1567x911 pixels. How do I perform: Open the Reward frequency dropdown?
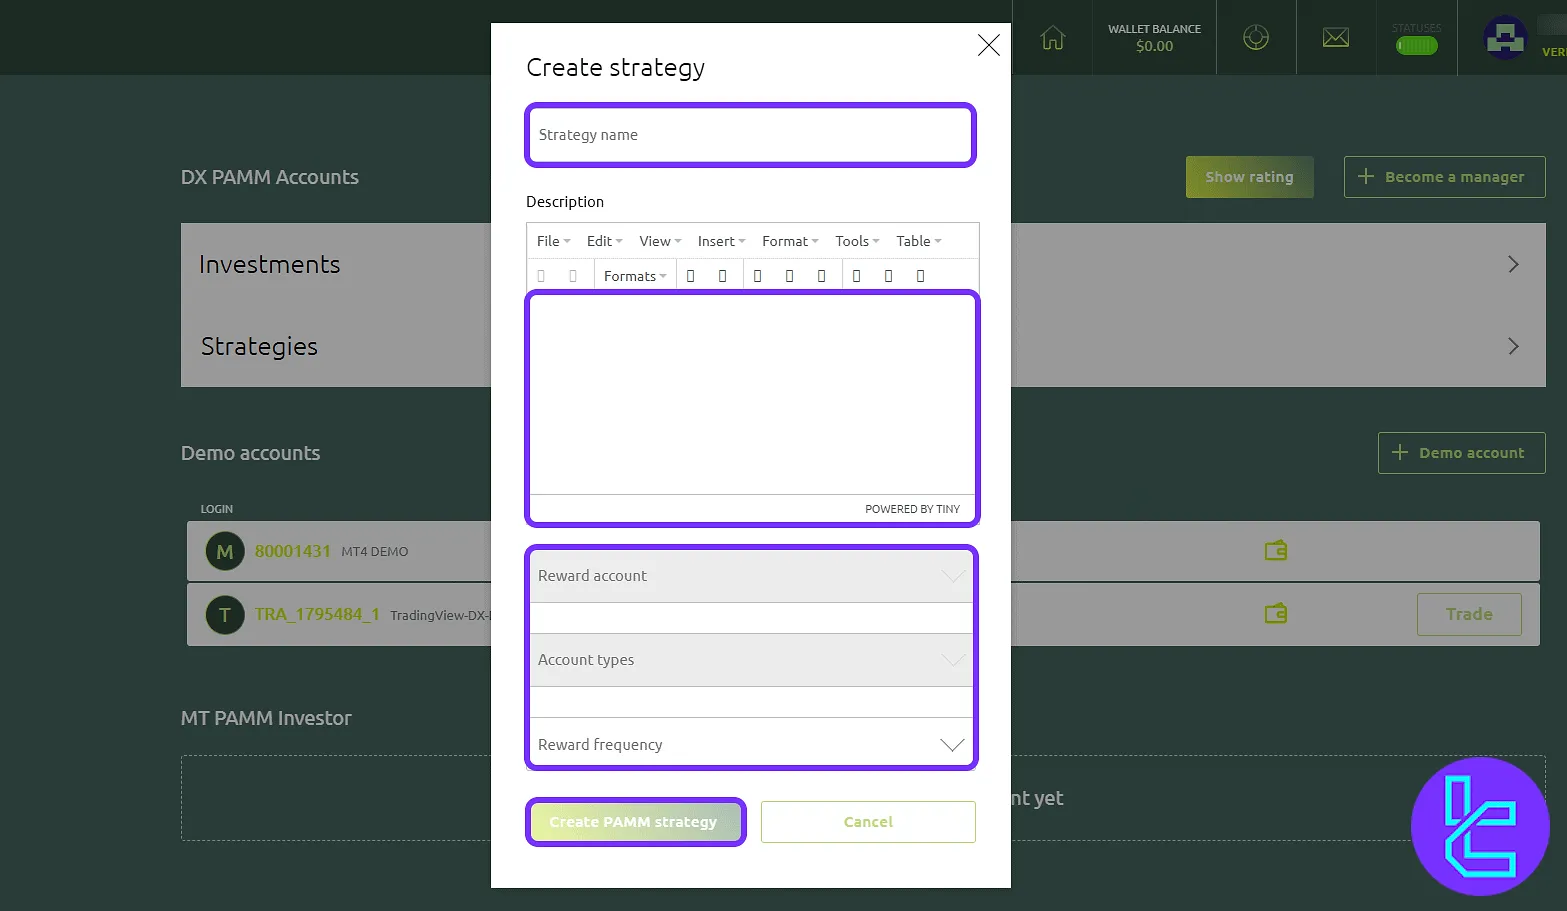[750, 744]
